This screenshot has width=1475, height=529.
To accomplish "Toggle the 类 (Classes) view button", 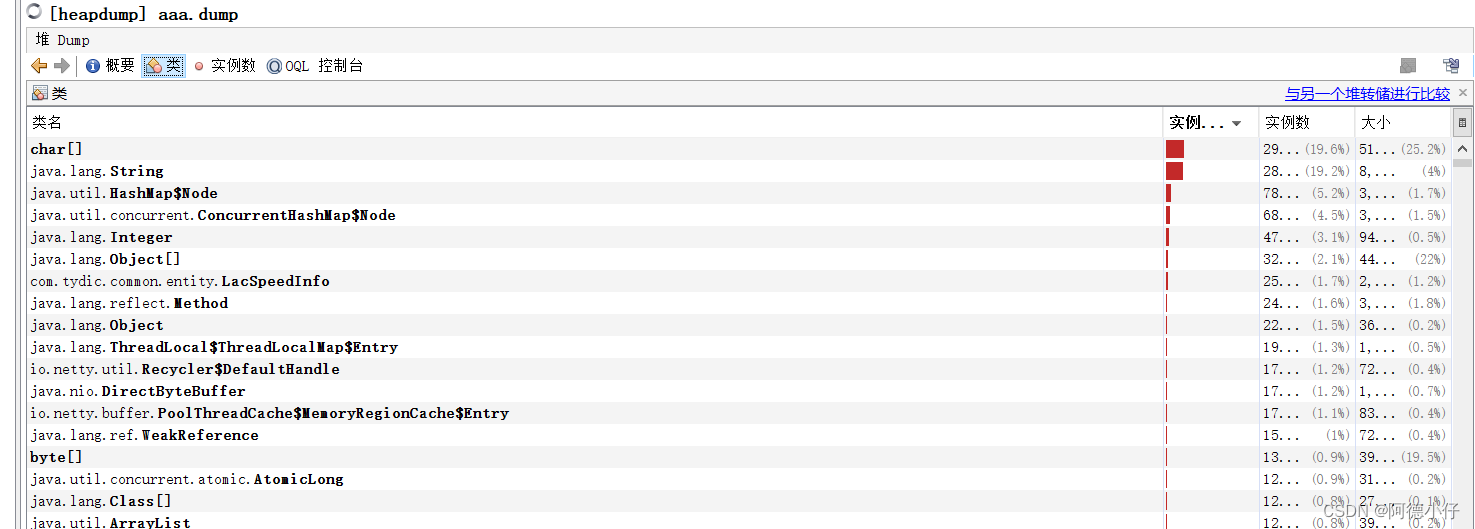I will point(164,66).
